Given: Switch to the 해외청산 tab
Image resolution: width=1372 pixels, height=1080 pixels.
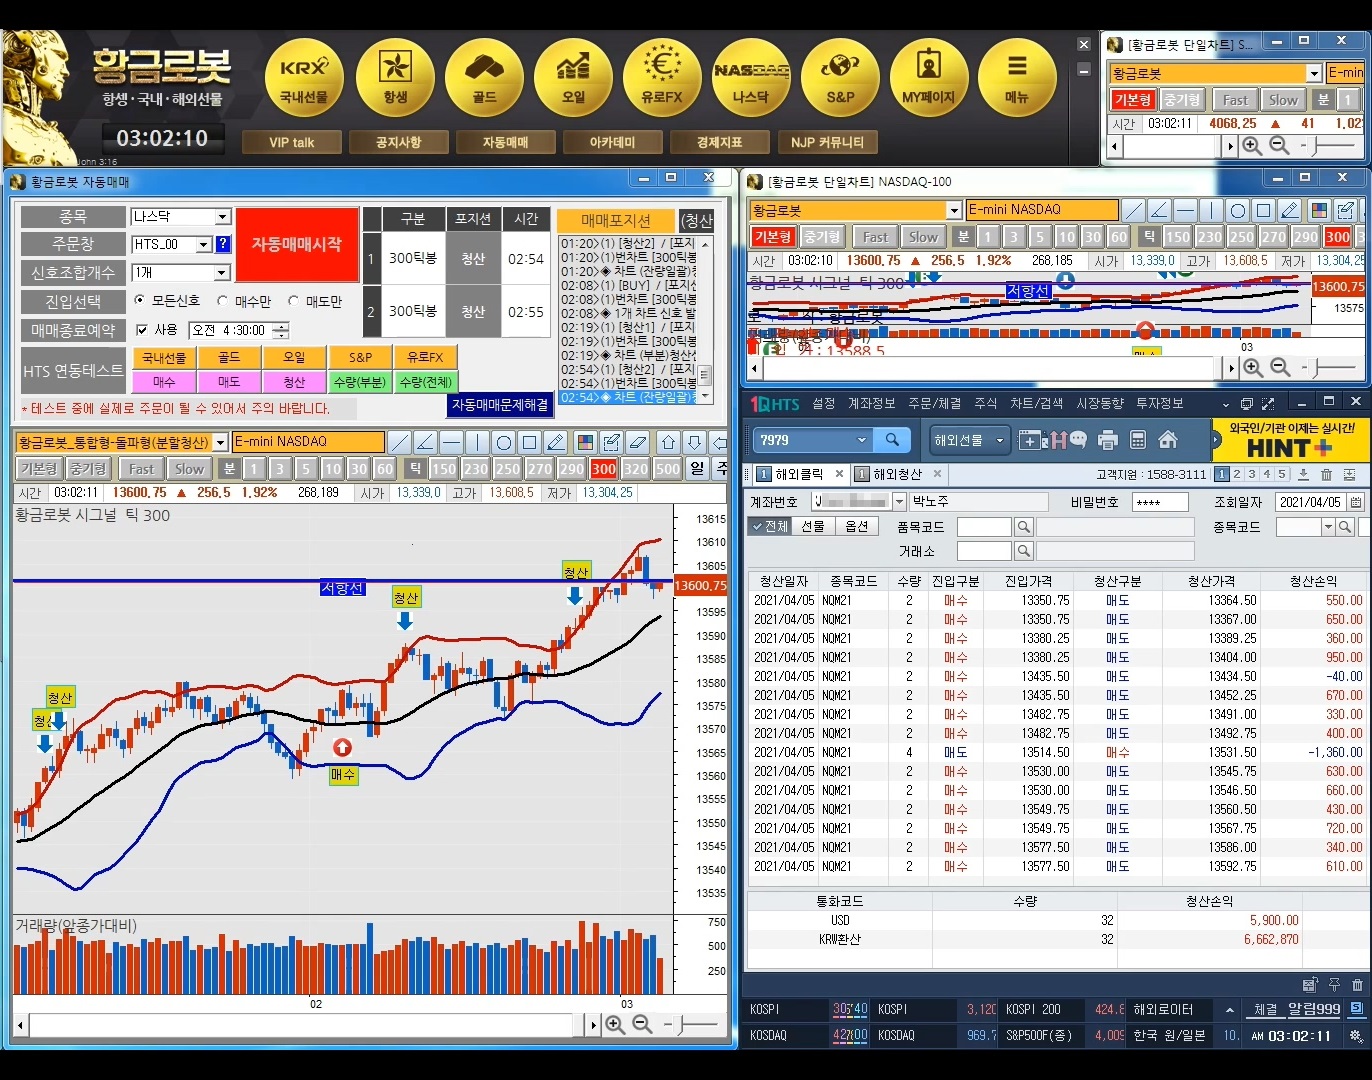Looking at the screenshot, I should tap(897, 474).
